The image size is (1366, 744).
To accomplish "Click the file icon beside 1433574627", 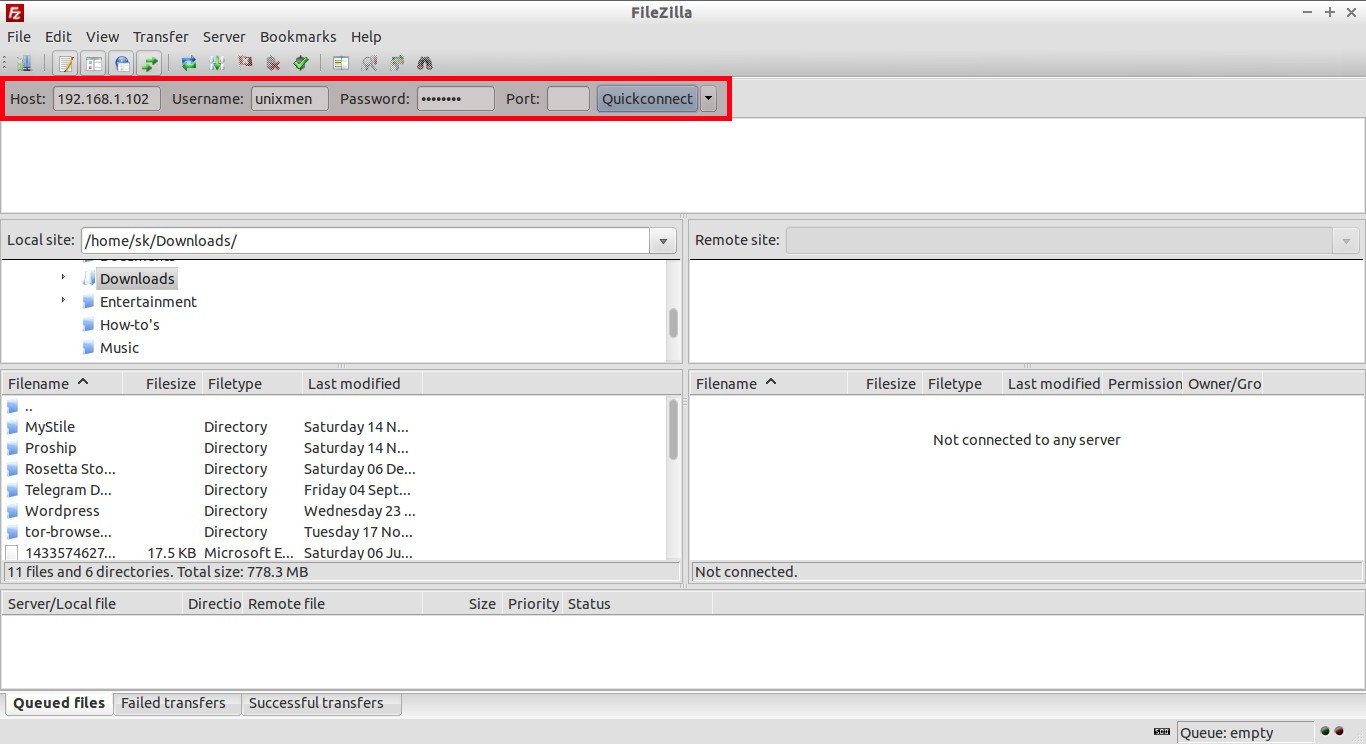I will (12, 553).
